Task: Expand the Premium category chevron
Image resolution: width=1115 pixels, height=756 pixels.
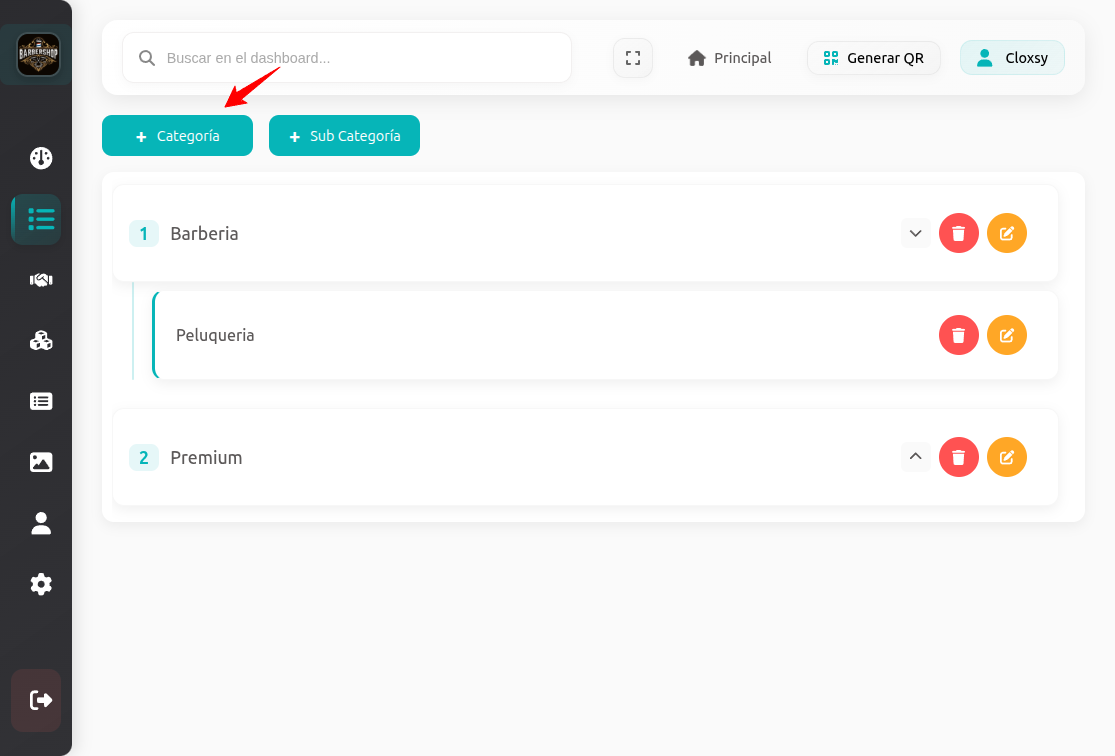Action: pos(915,457)
